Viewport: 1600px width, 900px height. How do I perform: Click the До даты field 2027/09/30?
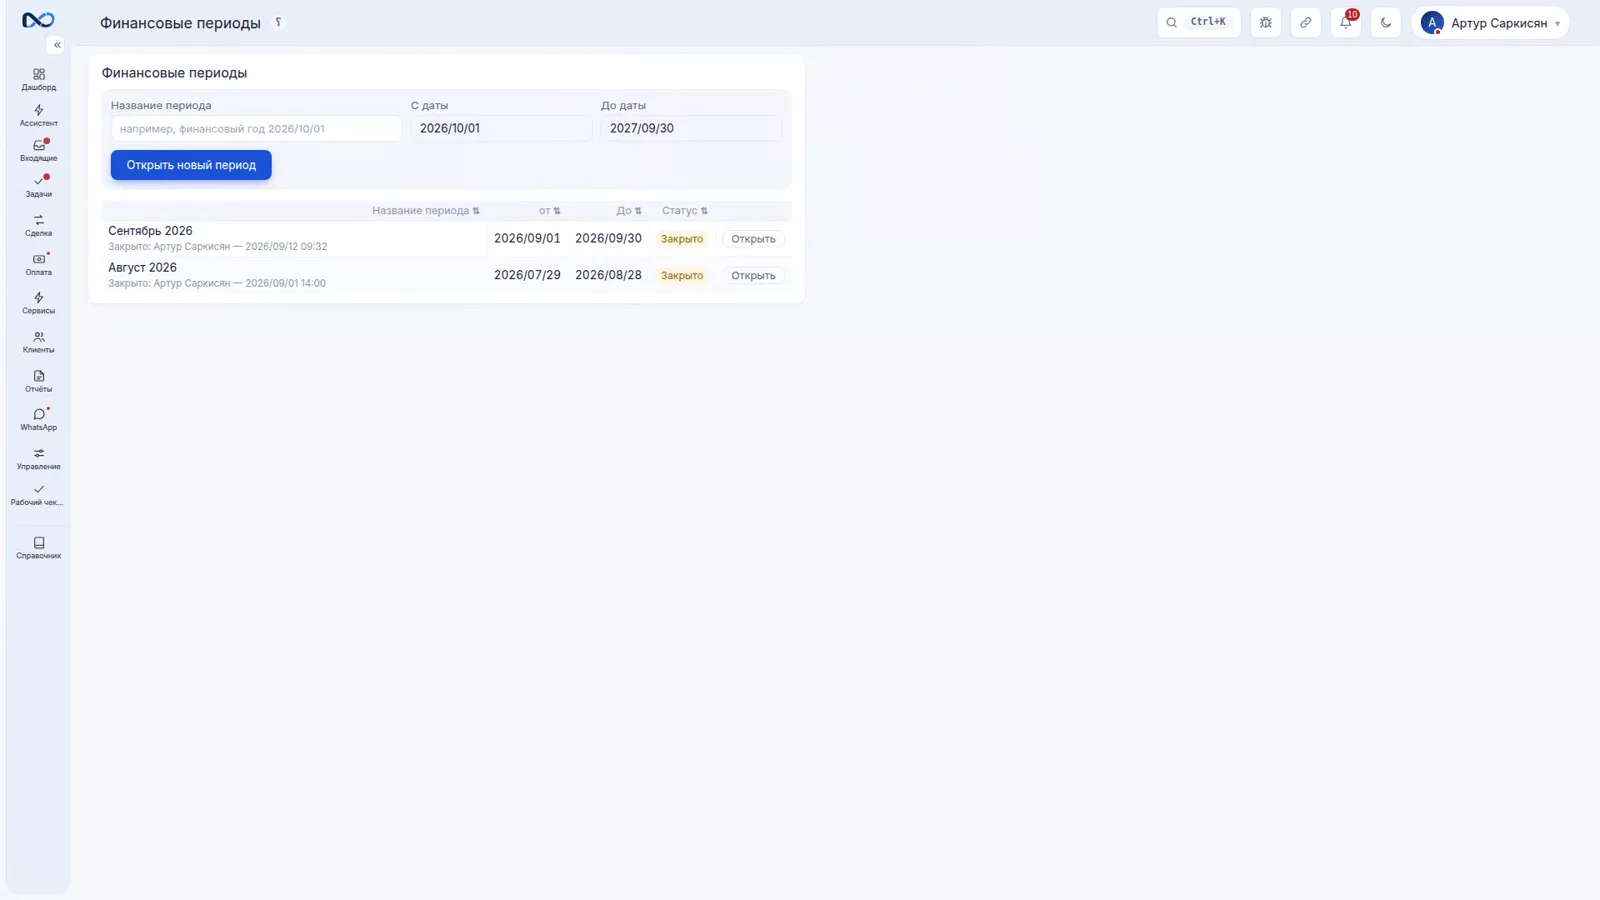click(x=691, y=128)
